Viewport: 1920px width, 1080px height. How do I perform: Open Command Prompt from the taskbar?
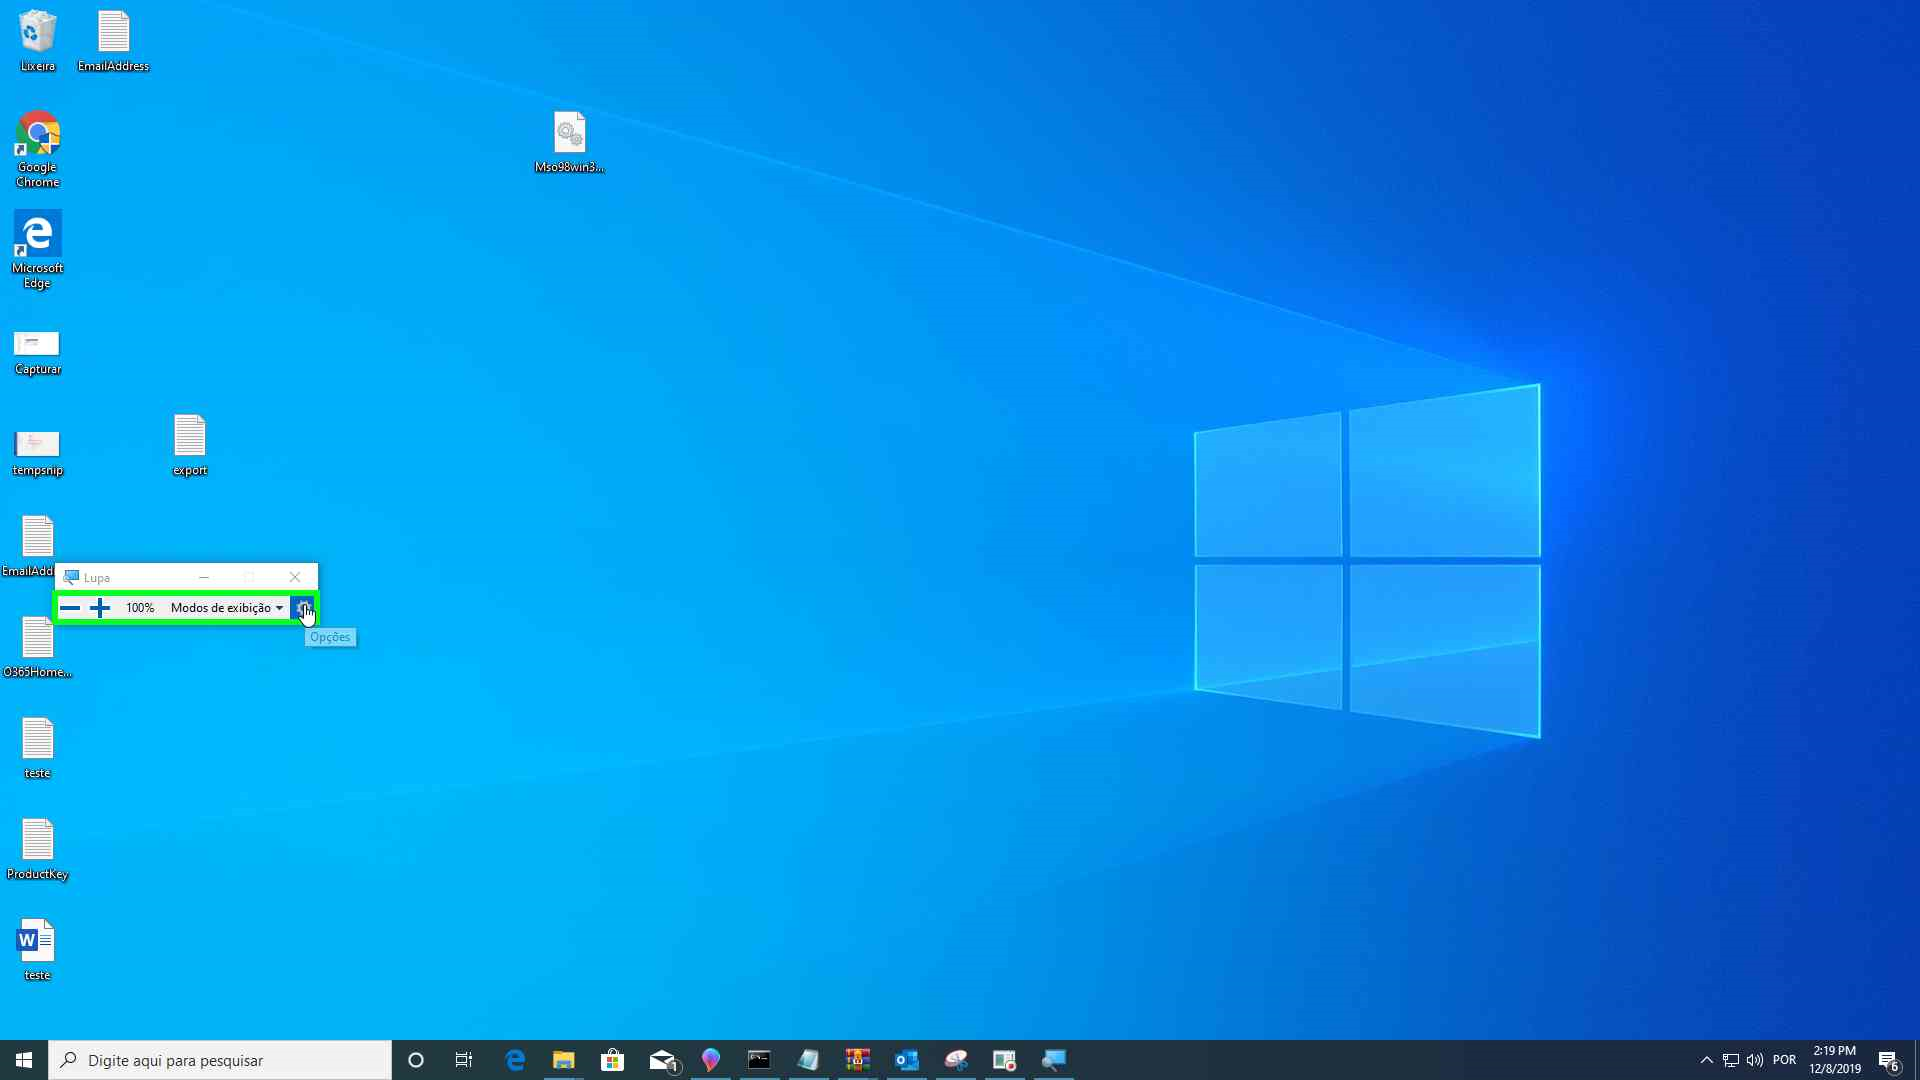[760, 1060]
